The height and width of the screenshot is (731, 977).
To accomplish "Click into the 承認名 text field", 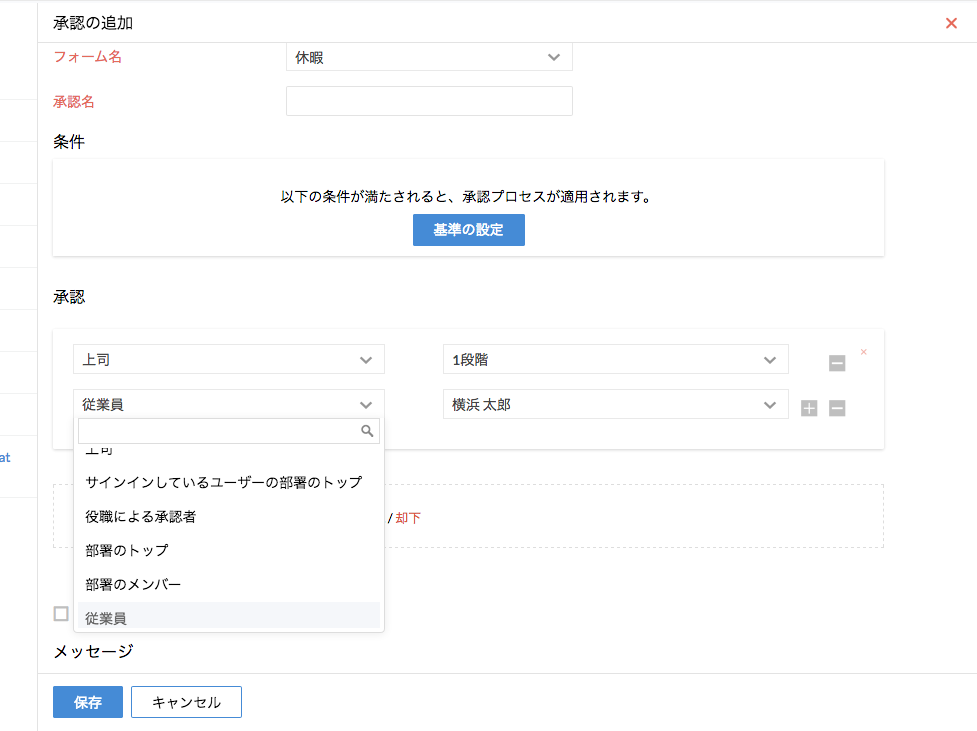I will [x=429, y=101].
